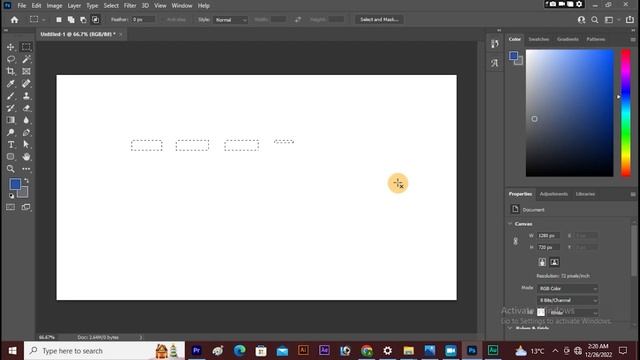Open the 8 Bits/Channel dropdown
640x360 pixels.
[567, 300]
